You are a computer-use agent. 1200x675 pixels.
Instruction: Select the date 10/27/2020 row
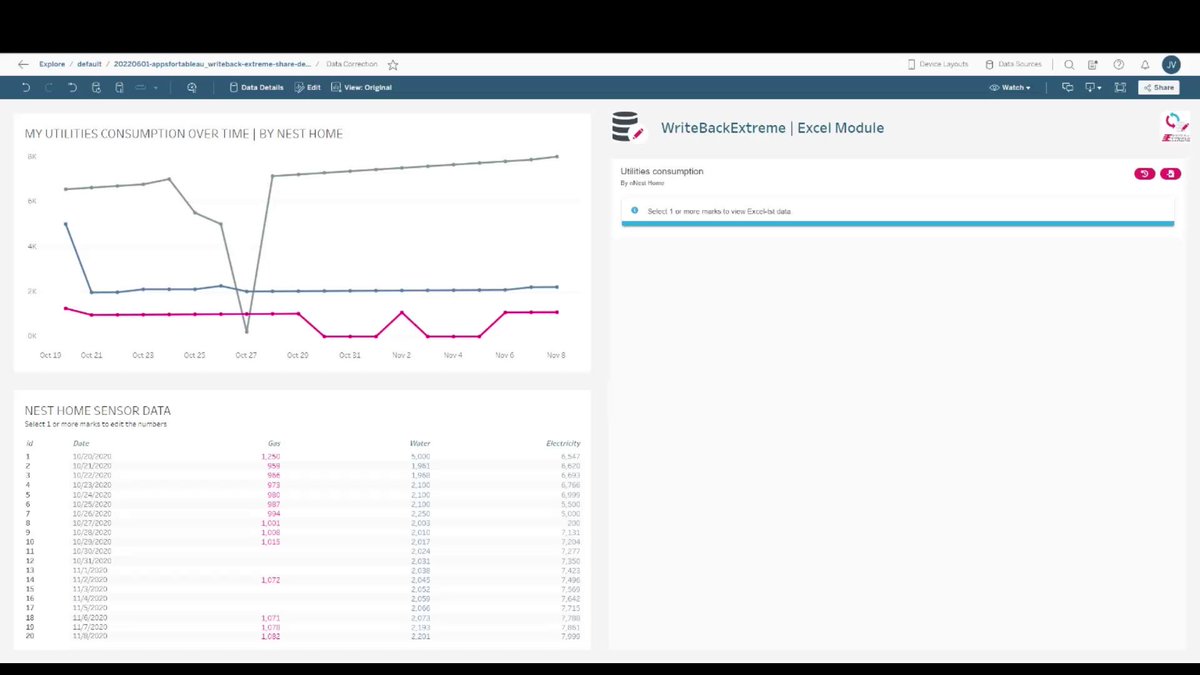tap(92, 522)
